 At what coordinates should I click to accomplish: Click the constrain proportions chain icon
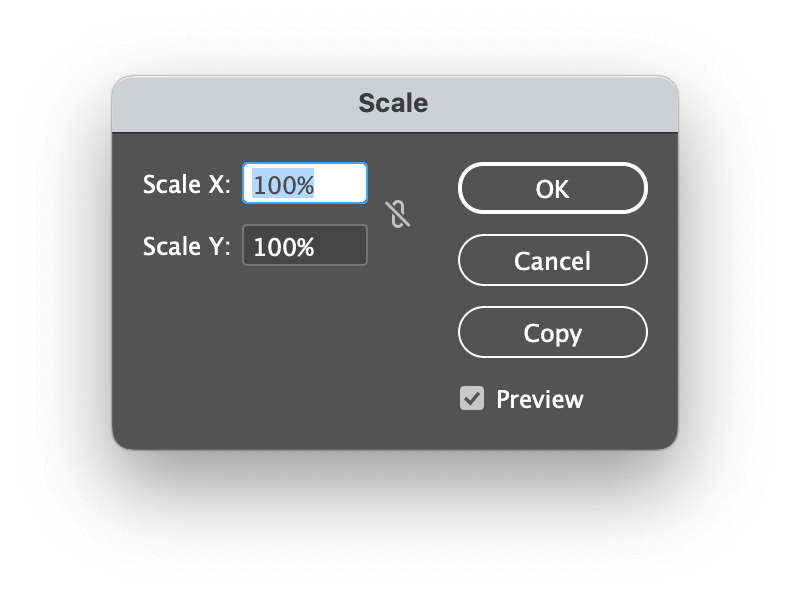pos(398,214)
